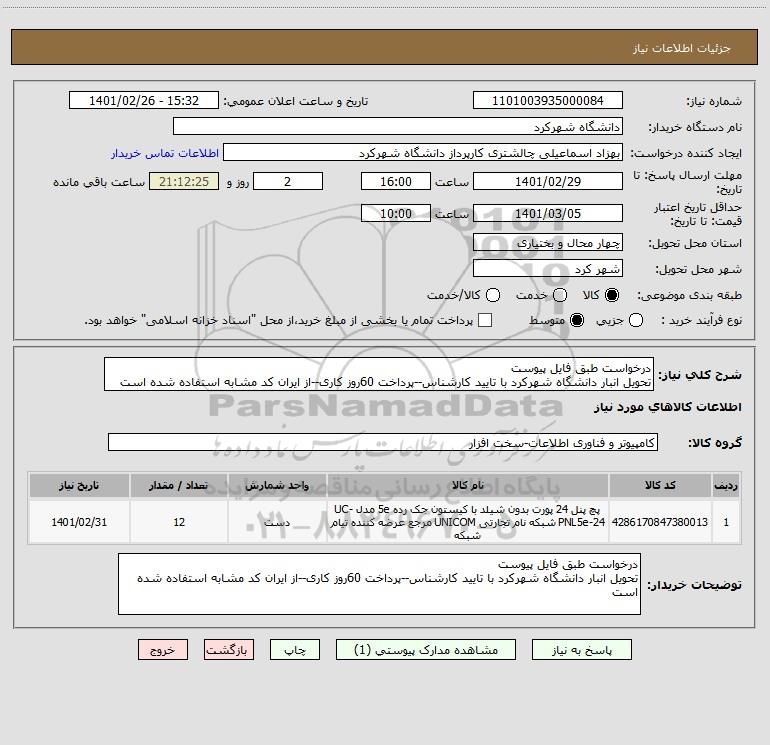Click the اطلاعات کالاهای مورد نیاز heading
The width and height of the screenshot is (770, 745).
tap(667, 407)
